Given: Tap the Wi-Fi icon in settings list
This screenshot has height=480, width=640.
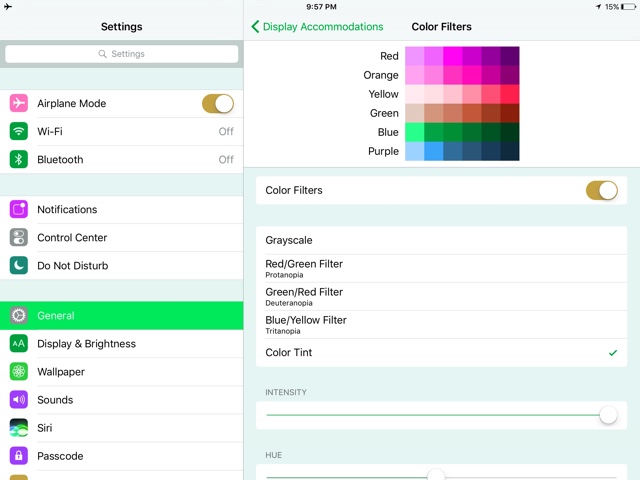Looking at the screenshot, I should pos(19,131).
